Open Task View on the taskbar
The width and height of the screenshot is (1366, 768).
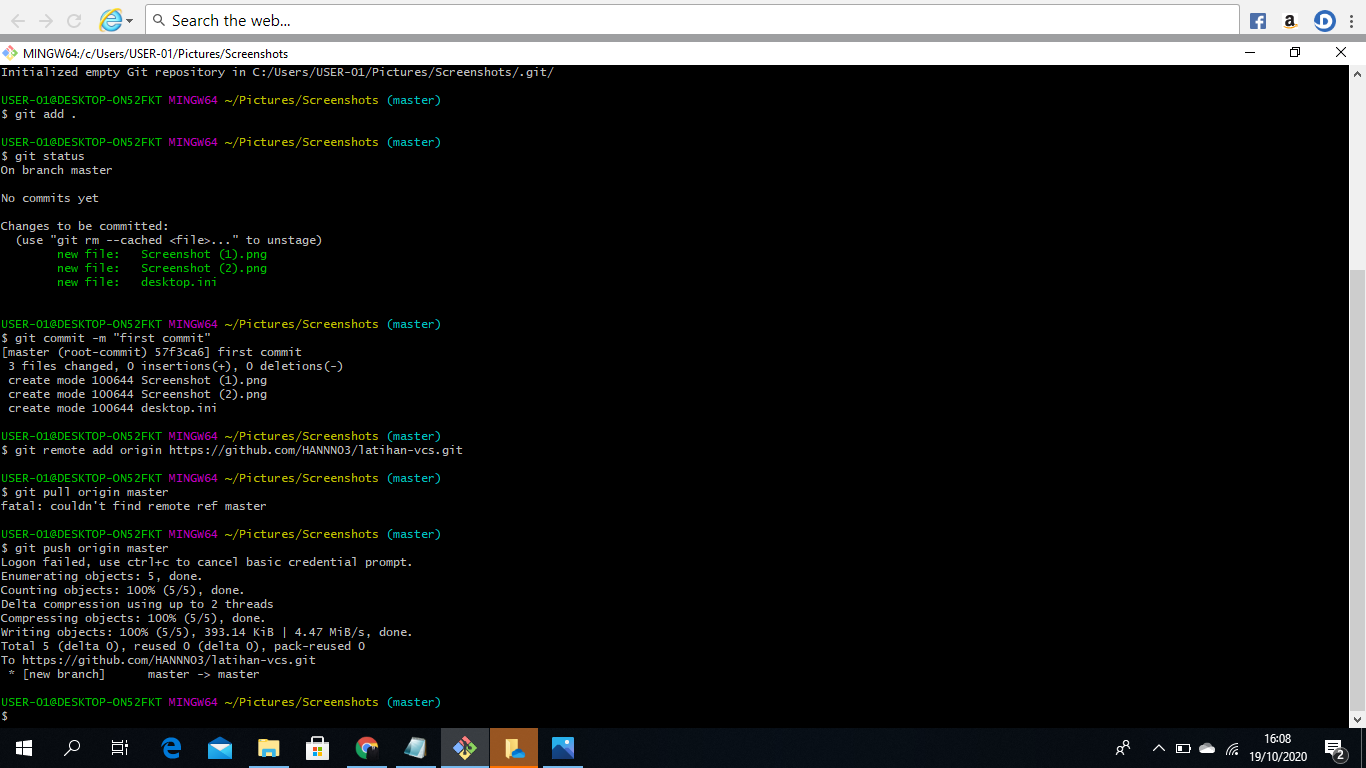point(120,748)
